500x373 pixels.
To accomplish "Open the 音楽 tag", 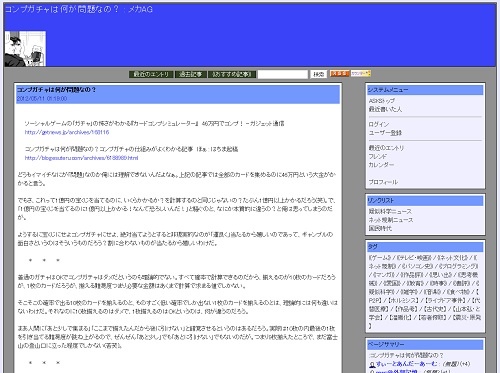I will pyautogui.click(x=433, y=292).
